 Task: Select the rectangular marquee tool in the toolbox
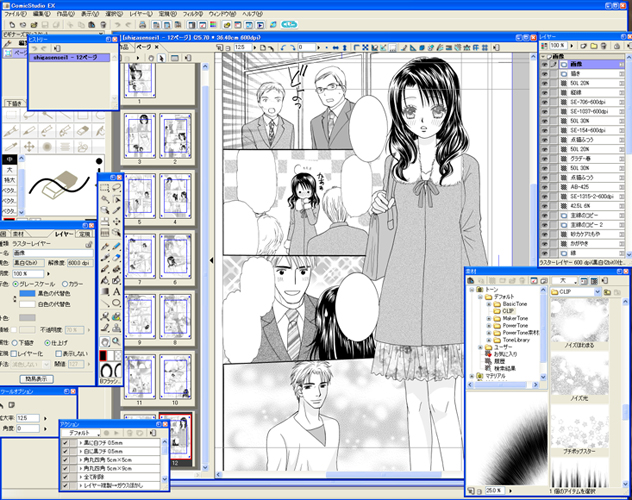click(x=105, y=188)
